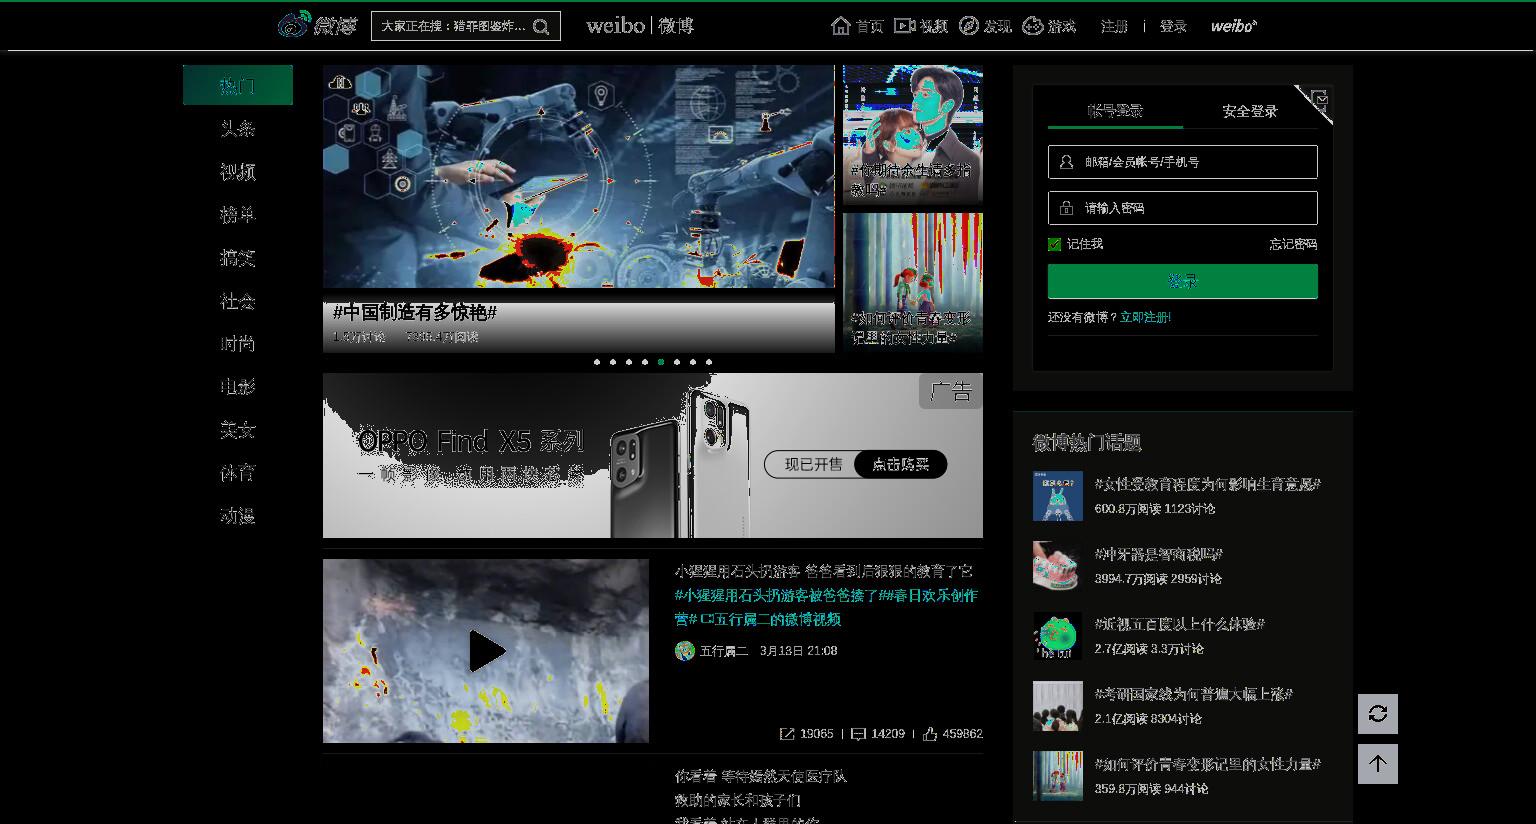1536x824 pixels.
Task: Open thumbnail beside 冲牙器是智商税吗 topic
Action: (x=1058, y=566)
